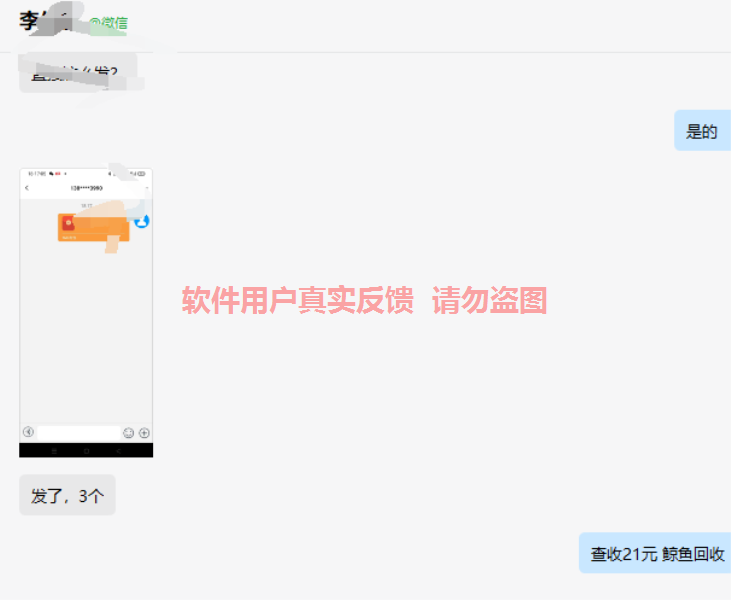Click the WeChat status icon in phone status bar

[x=51, y=173]
